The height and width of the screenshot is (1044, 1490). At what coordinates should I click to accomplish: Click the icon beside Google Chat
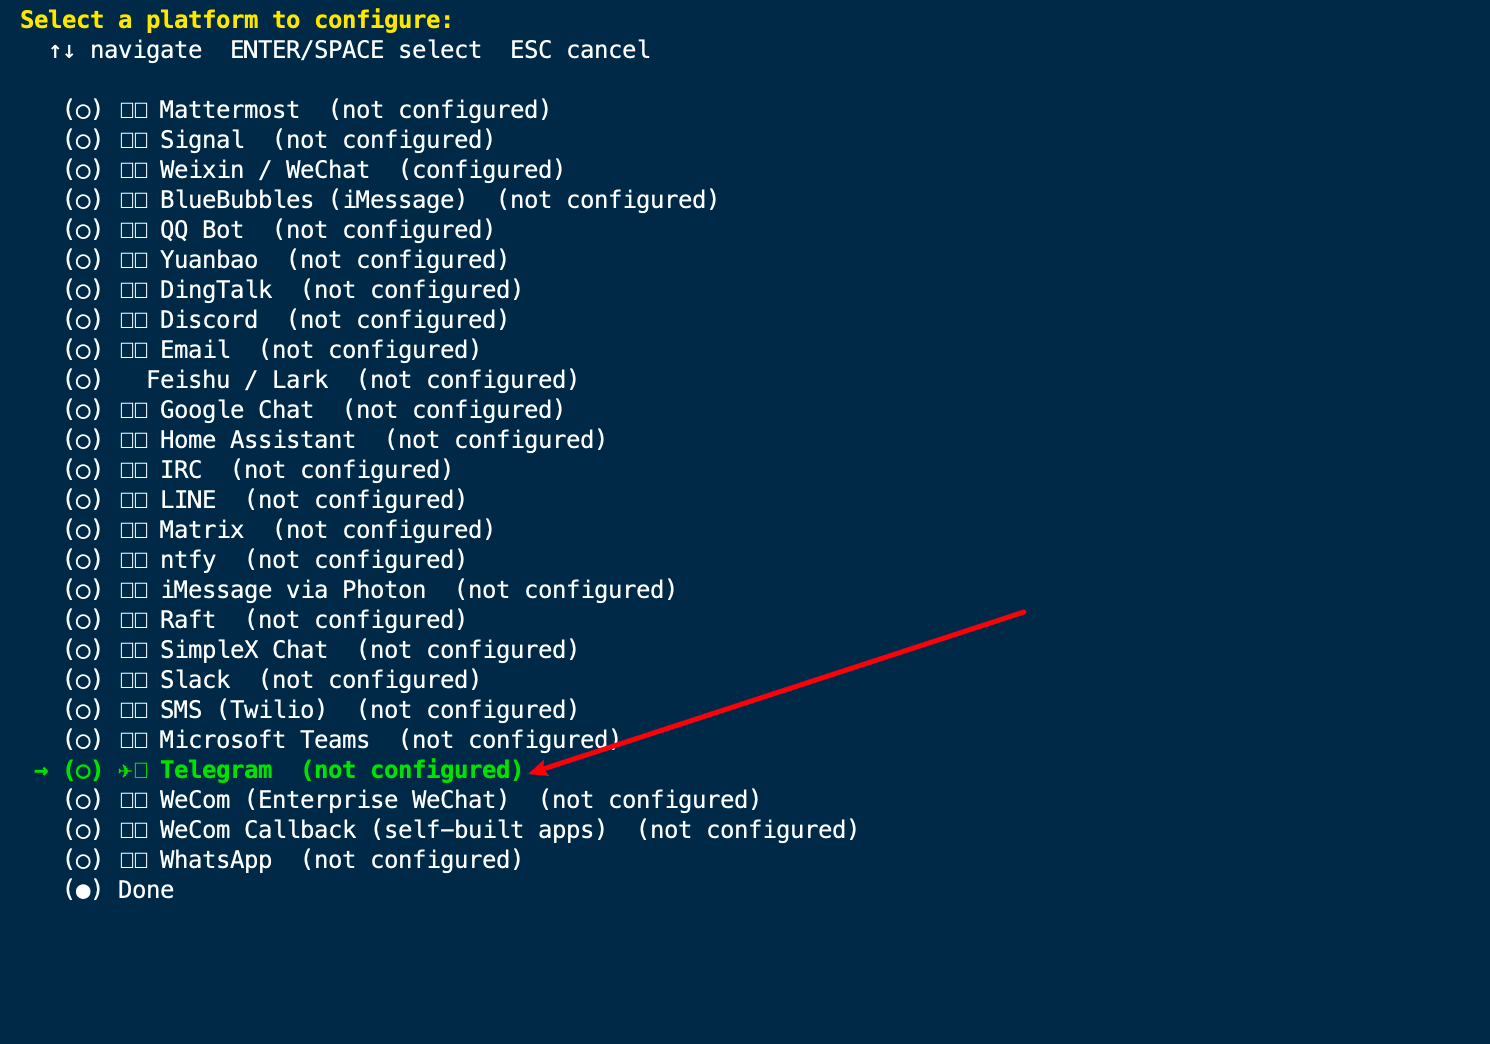coord(134,410)
